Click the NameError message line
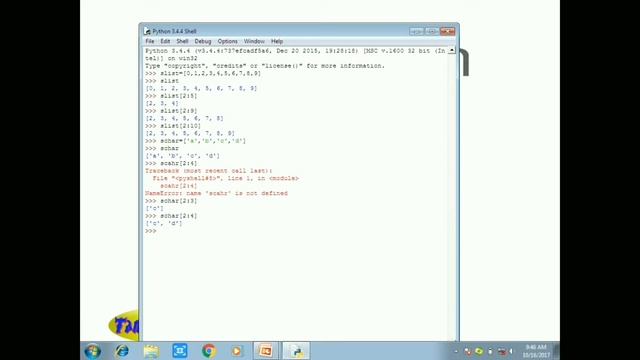 (x=216, y=193)
